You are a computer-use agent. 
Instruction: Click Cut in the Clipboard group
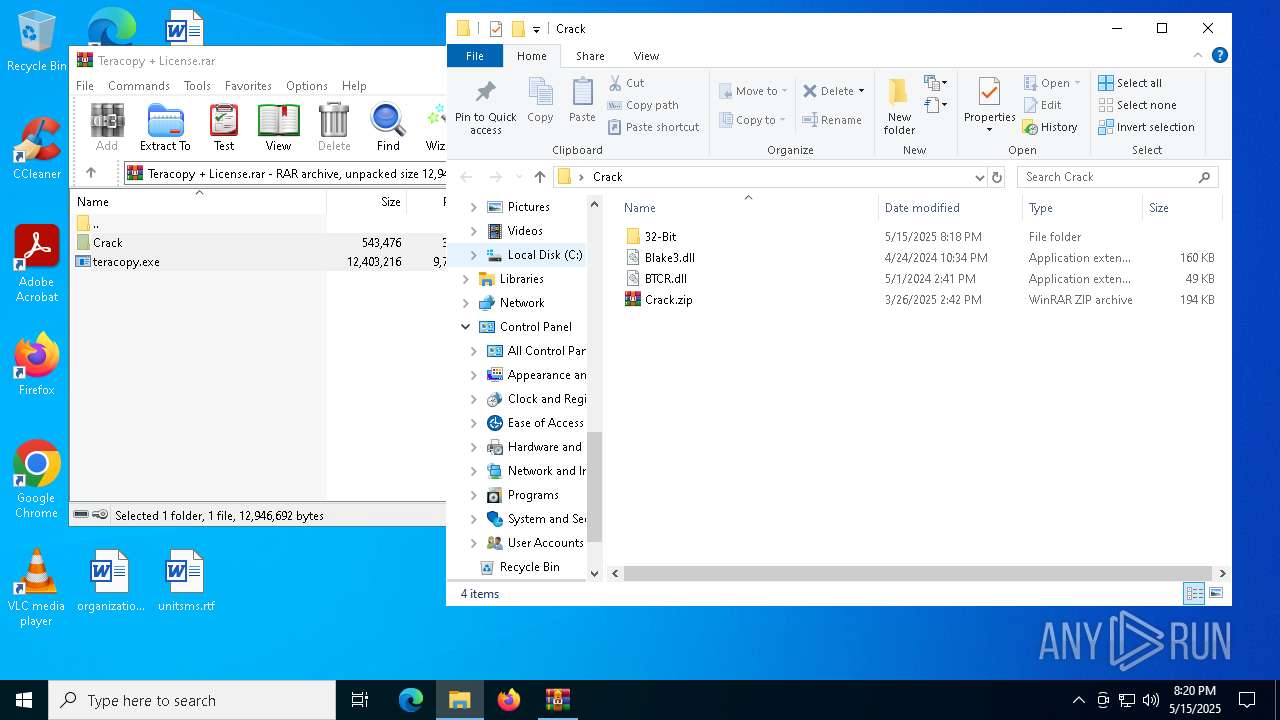point(626,83)
